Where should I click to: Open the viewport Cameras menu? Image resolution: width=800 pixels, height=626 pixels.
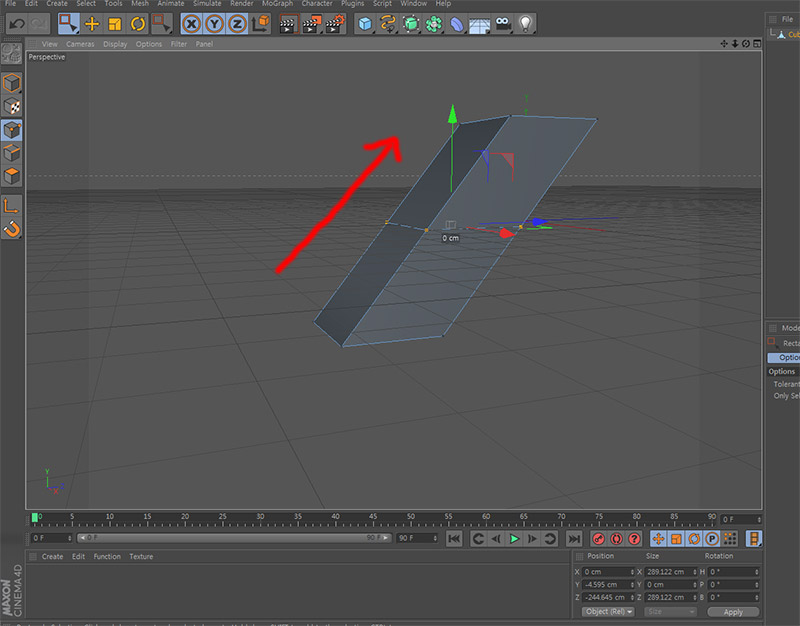pyautogui.click(x=80, y=44)
